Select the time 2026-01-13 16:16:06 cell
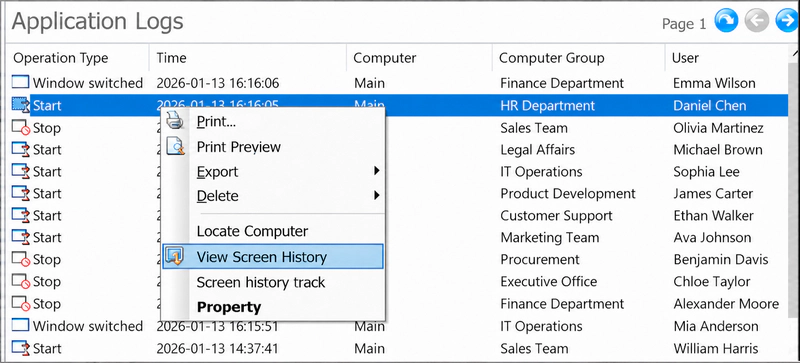 pyautogui.click(x=218, y=83)
